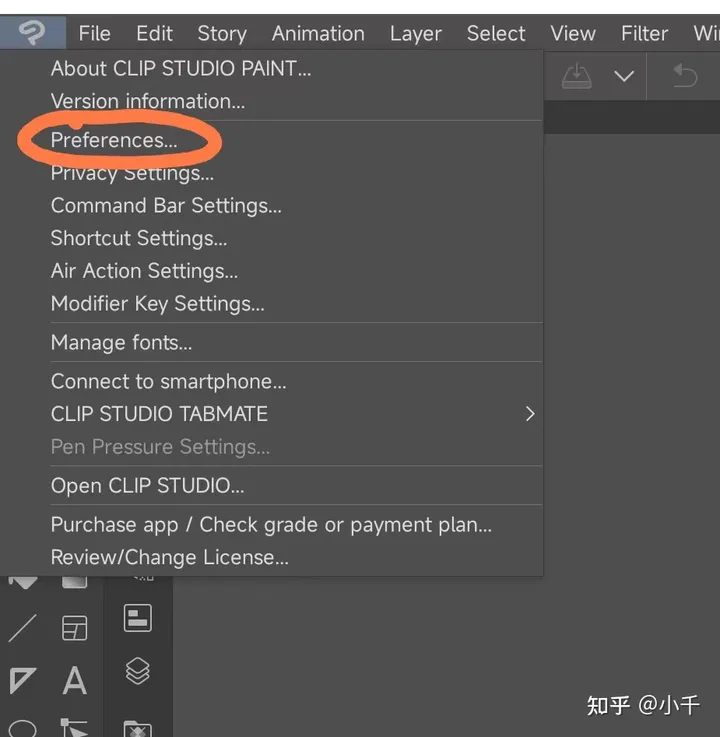Open the Layers stack palette icon

[137, 671]
